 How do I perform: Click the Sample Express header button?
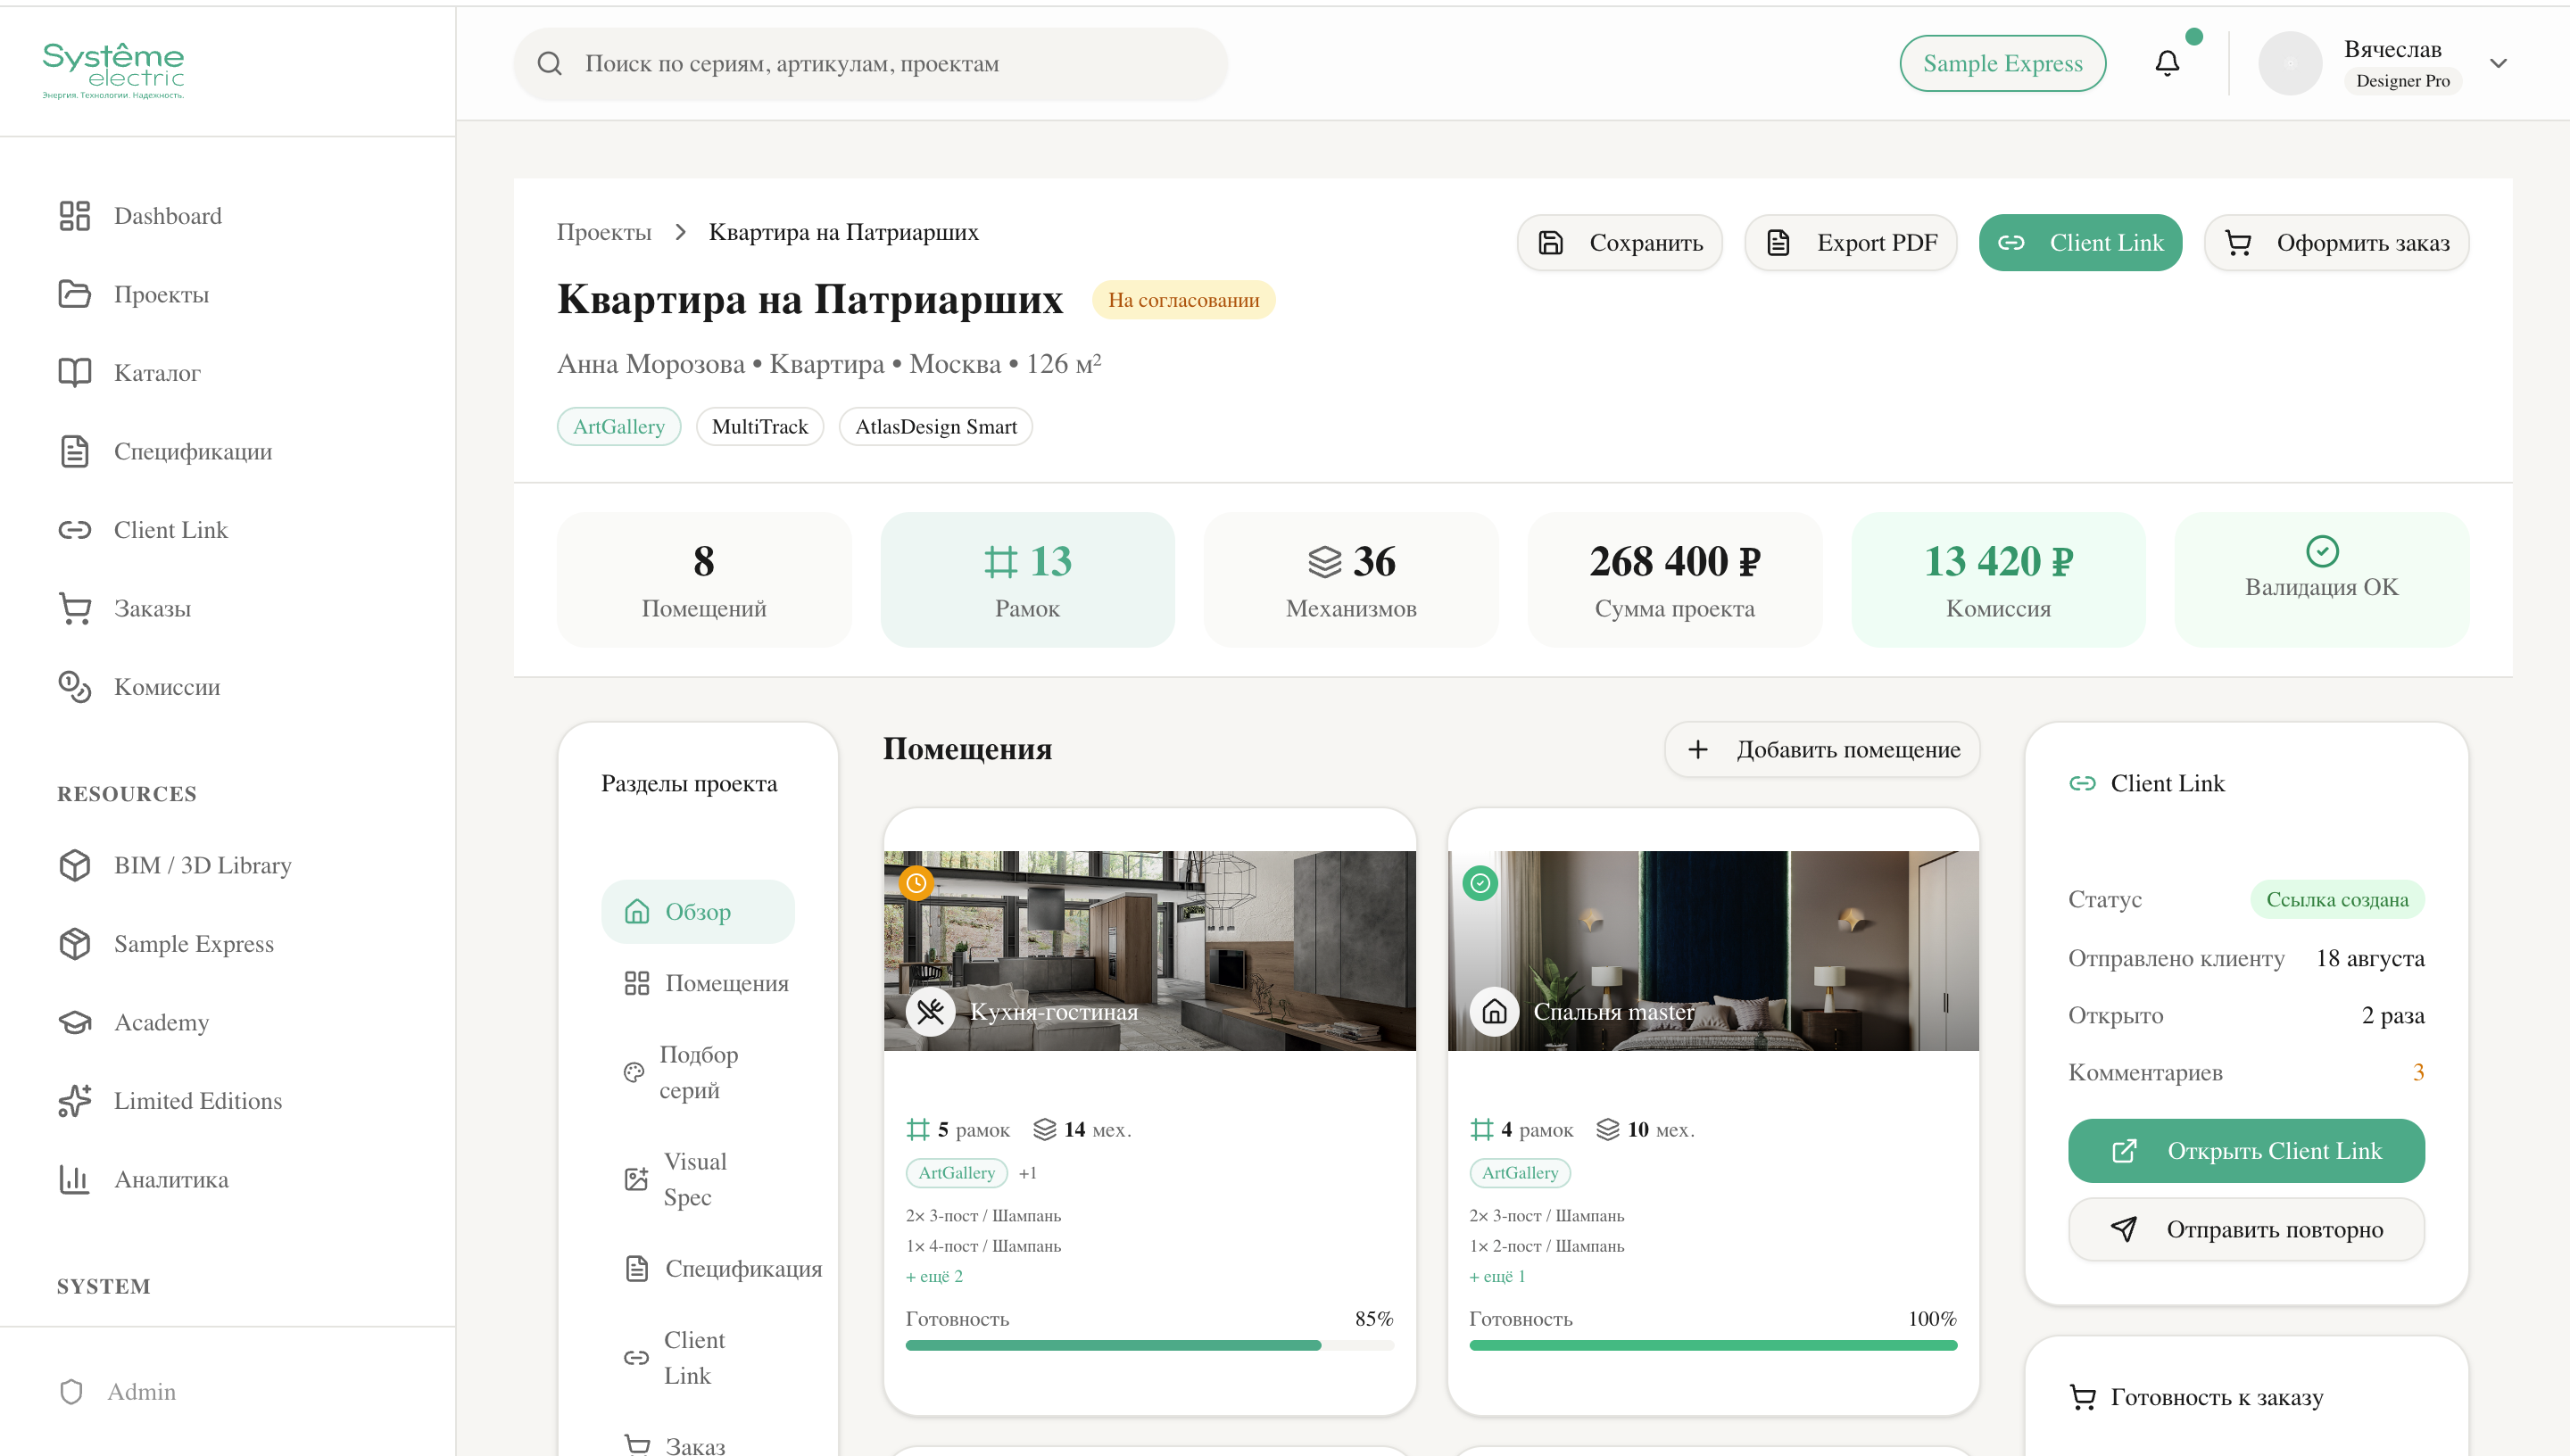(x=2002, y=64)
